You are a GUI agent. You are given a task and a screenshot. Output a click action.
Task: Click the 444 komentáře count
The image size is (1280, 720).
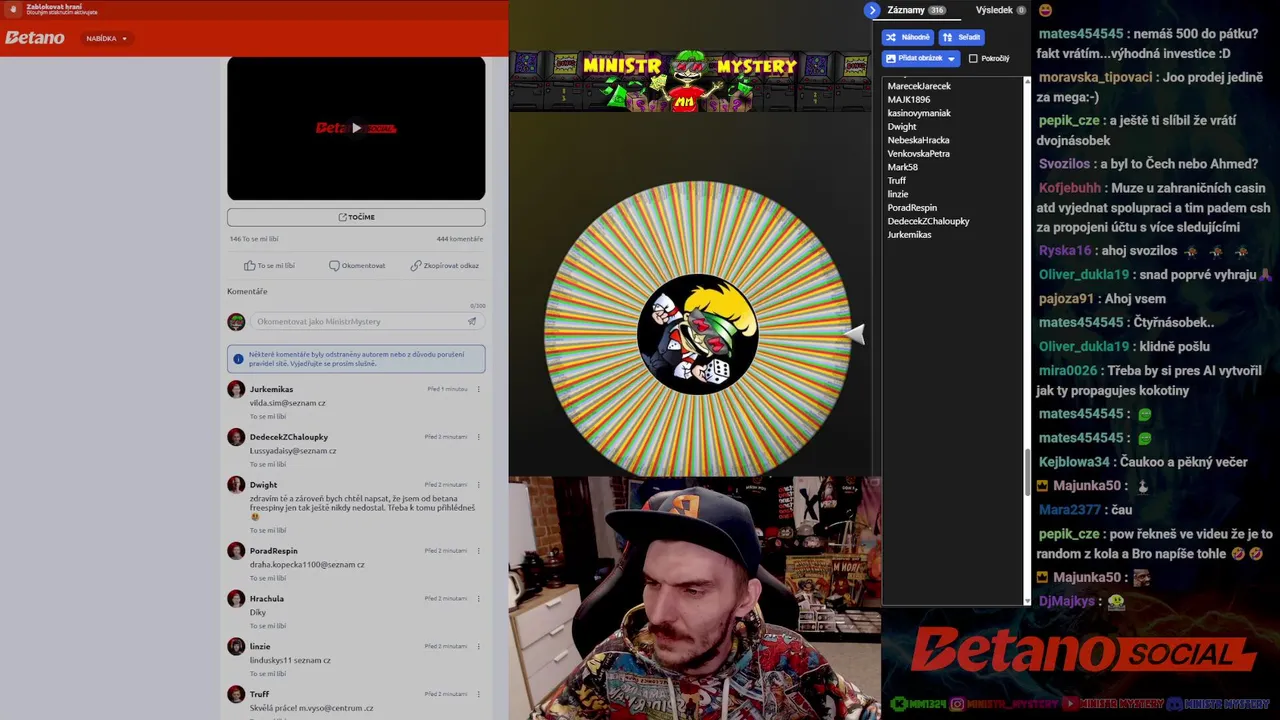click(460, 239)
